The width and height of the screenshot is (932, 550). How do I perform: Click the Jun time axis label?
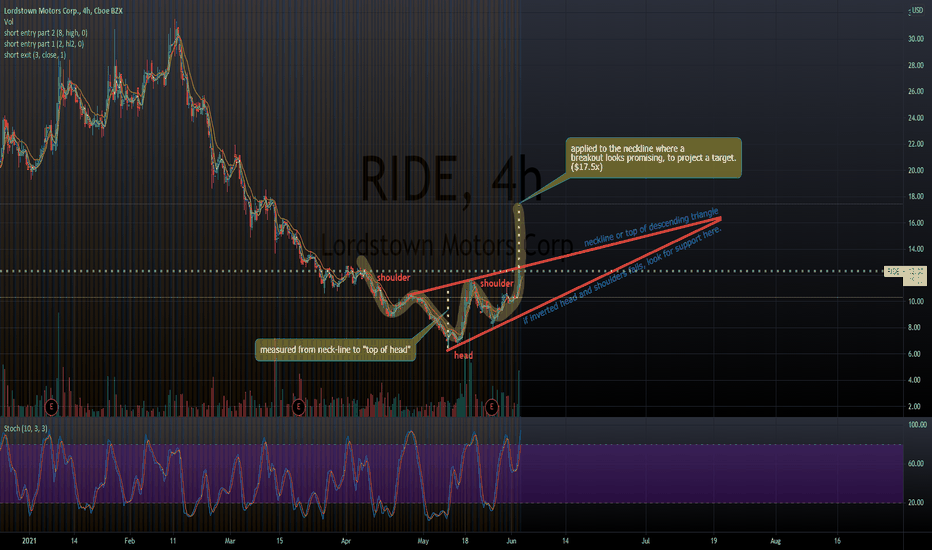click(x=511, y=541)
